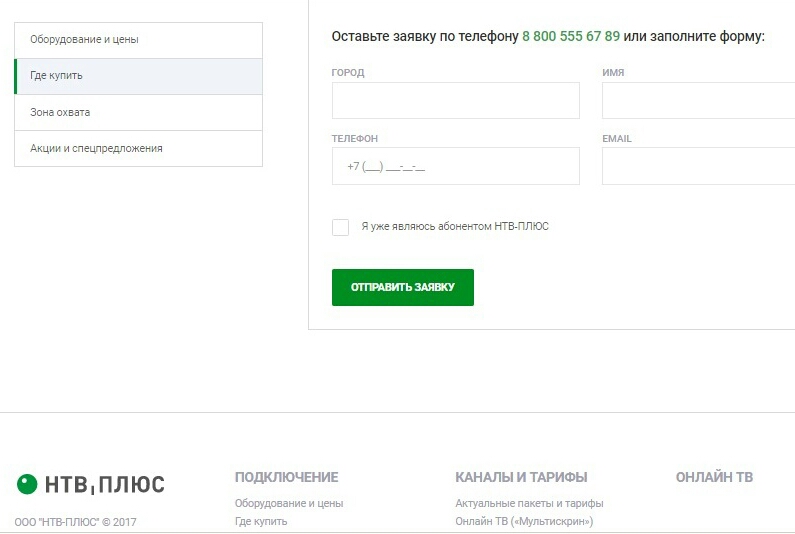Image resolution: width=795 pixels, height=534 pixels.
Task: Click the phone number 8 800 555 67 89
Action: [x=571, y=37]
